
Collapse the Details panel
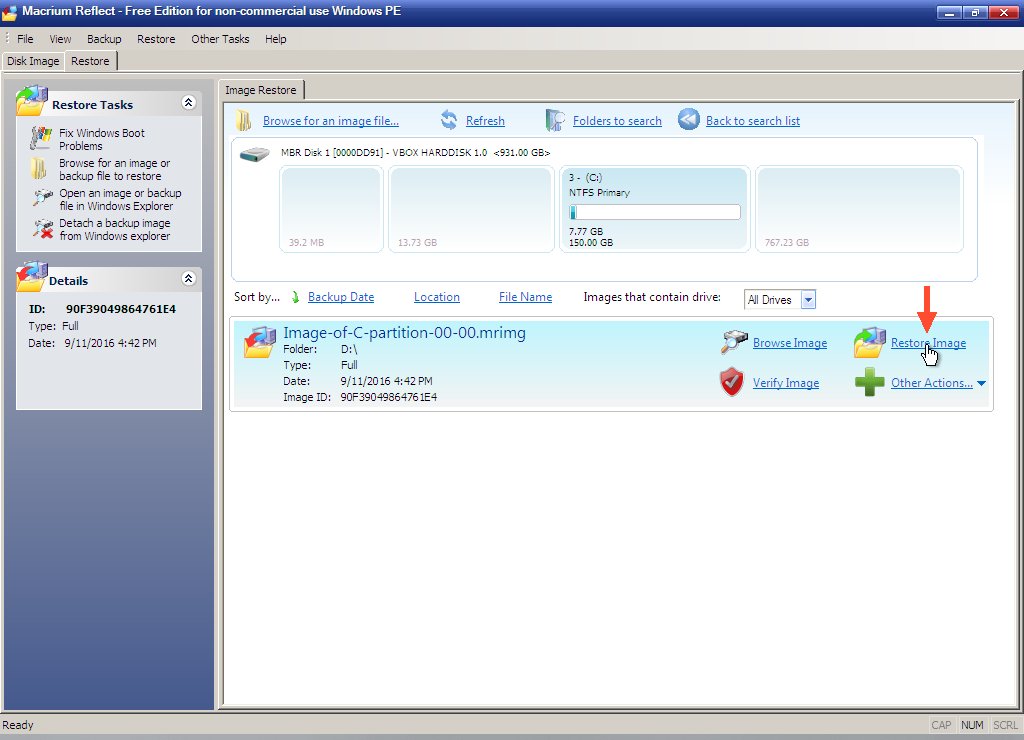pyautogui.click(x=188, y=279)
